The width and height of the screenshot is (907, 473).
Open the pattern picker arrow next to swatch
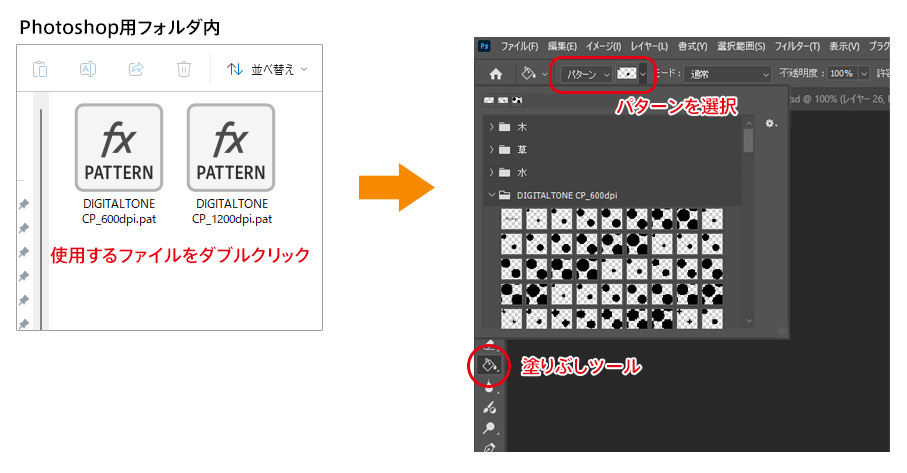pyautogui.click(x=643, y=74)
